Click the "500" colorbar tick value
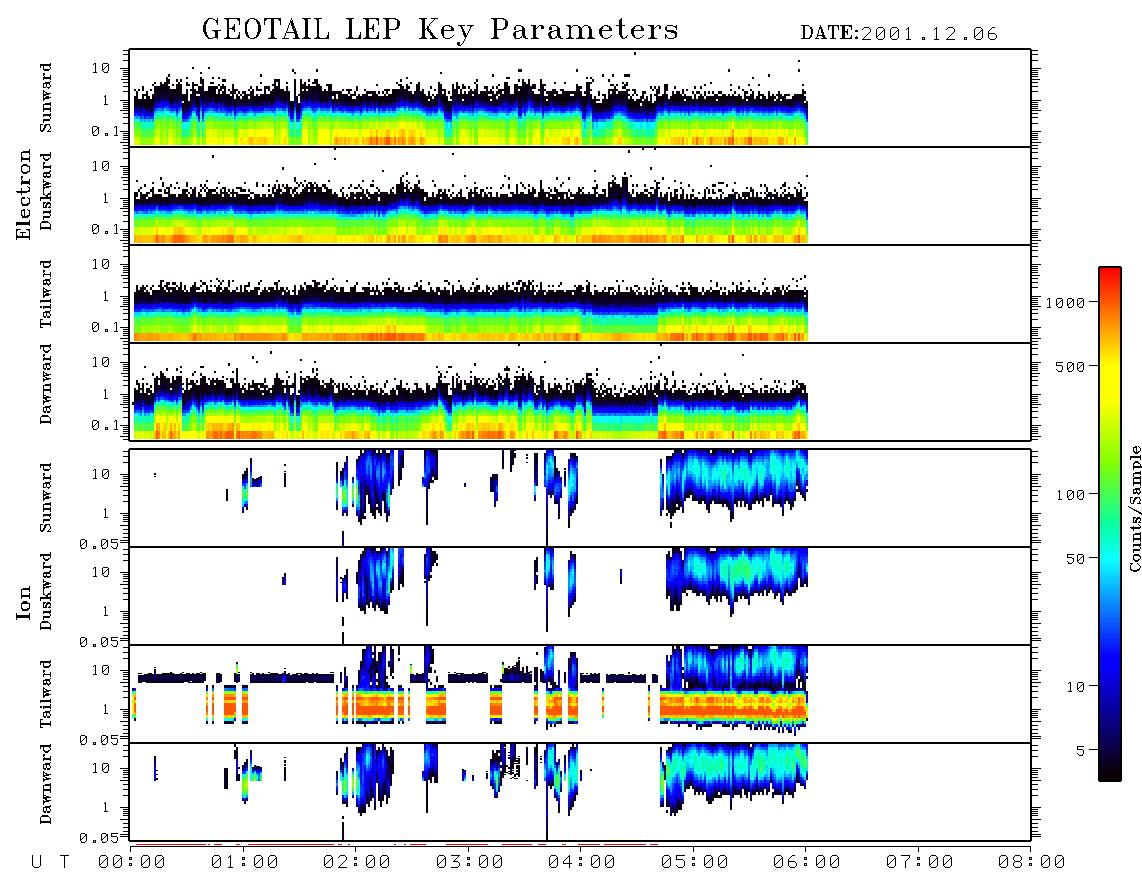The width and height of the screenshot is (1142, 880). (x=1070, y=366)
